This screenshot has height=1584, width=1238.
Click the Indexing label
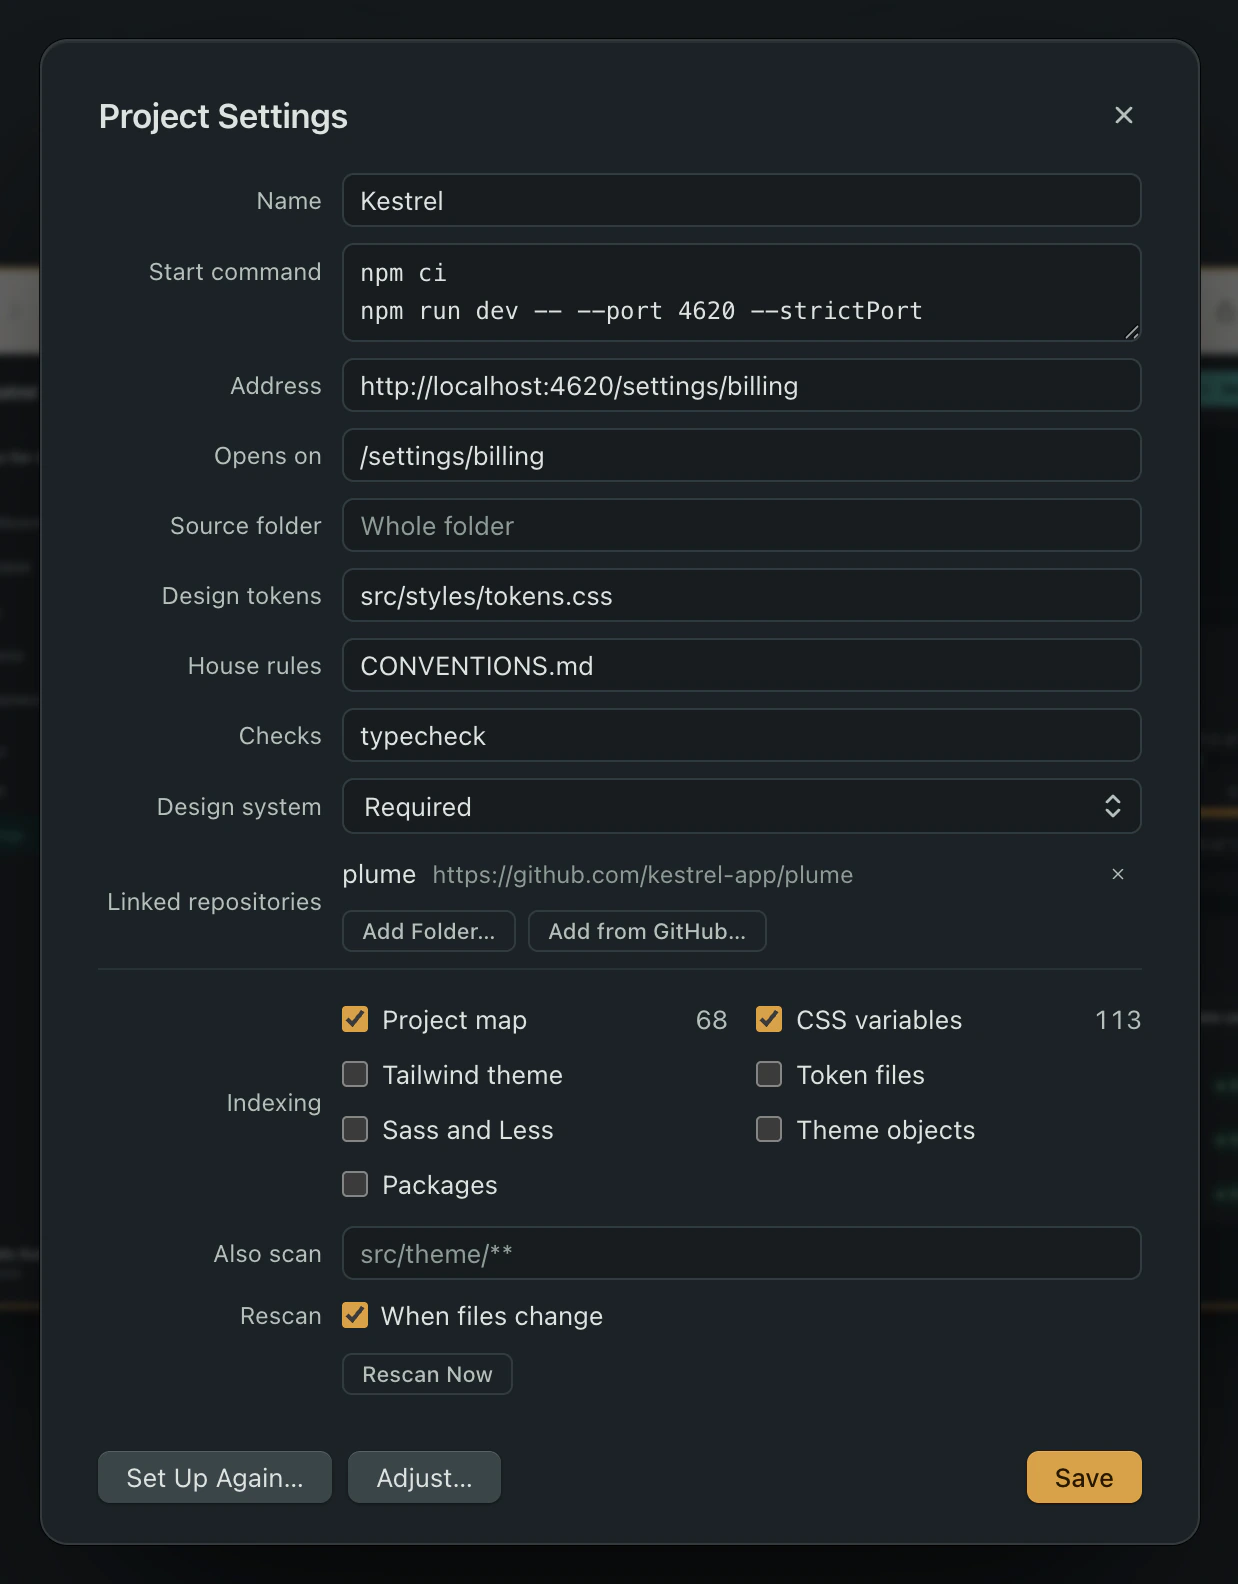click(274, 1103)
